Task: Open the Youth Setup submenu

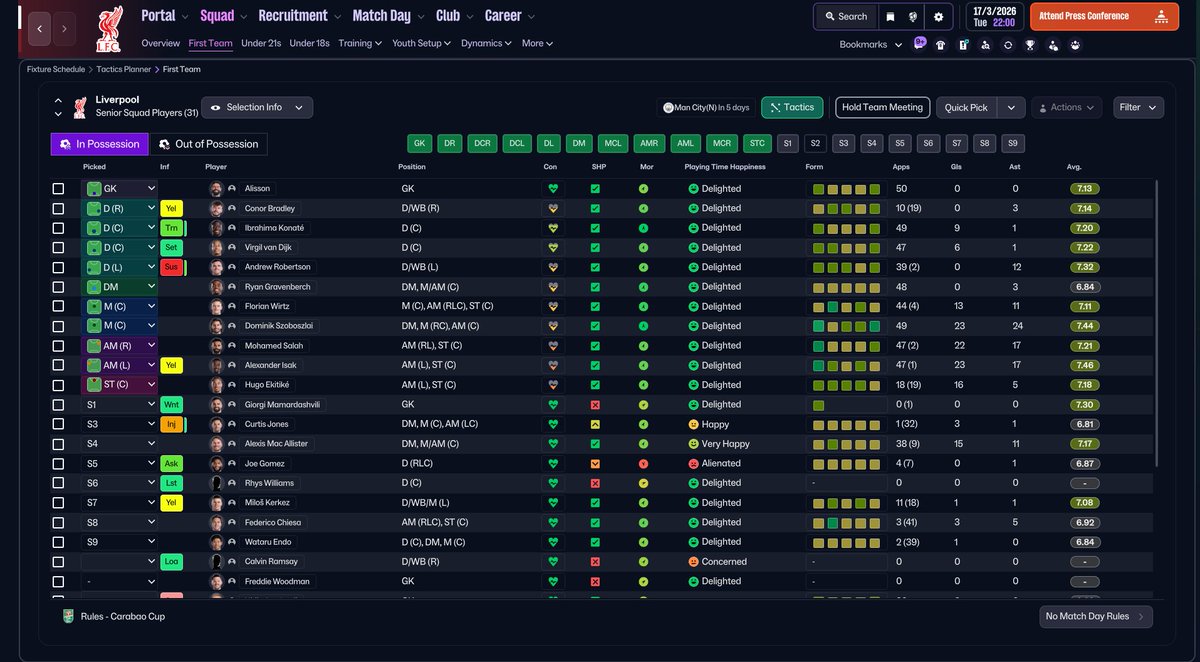Action: click(x=420, y=43)
